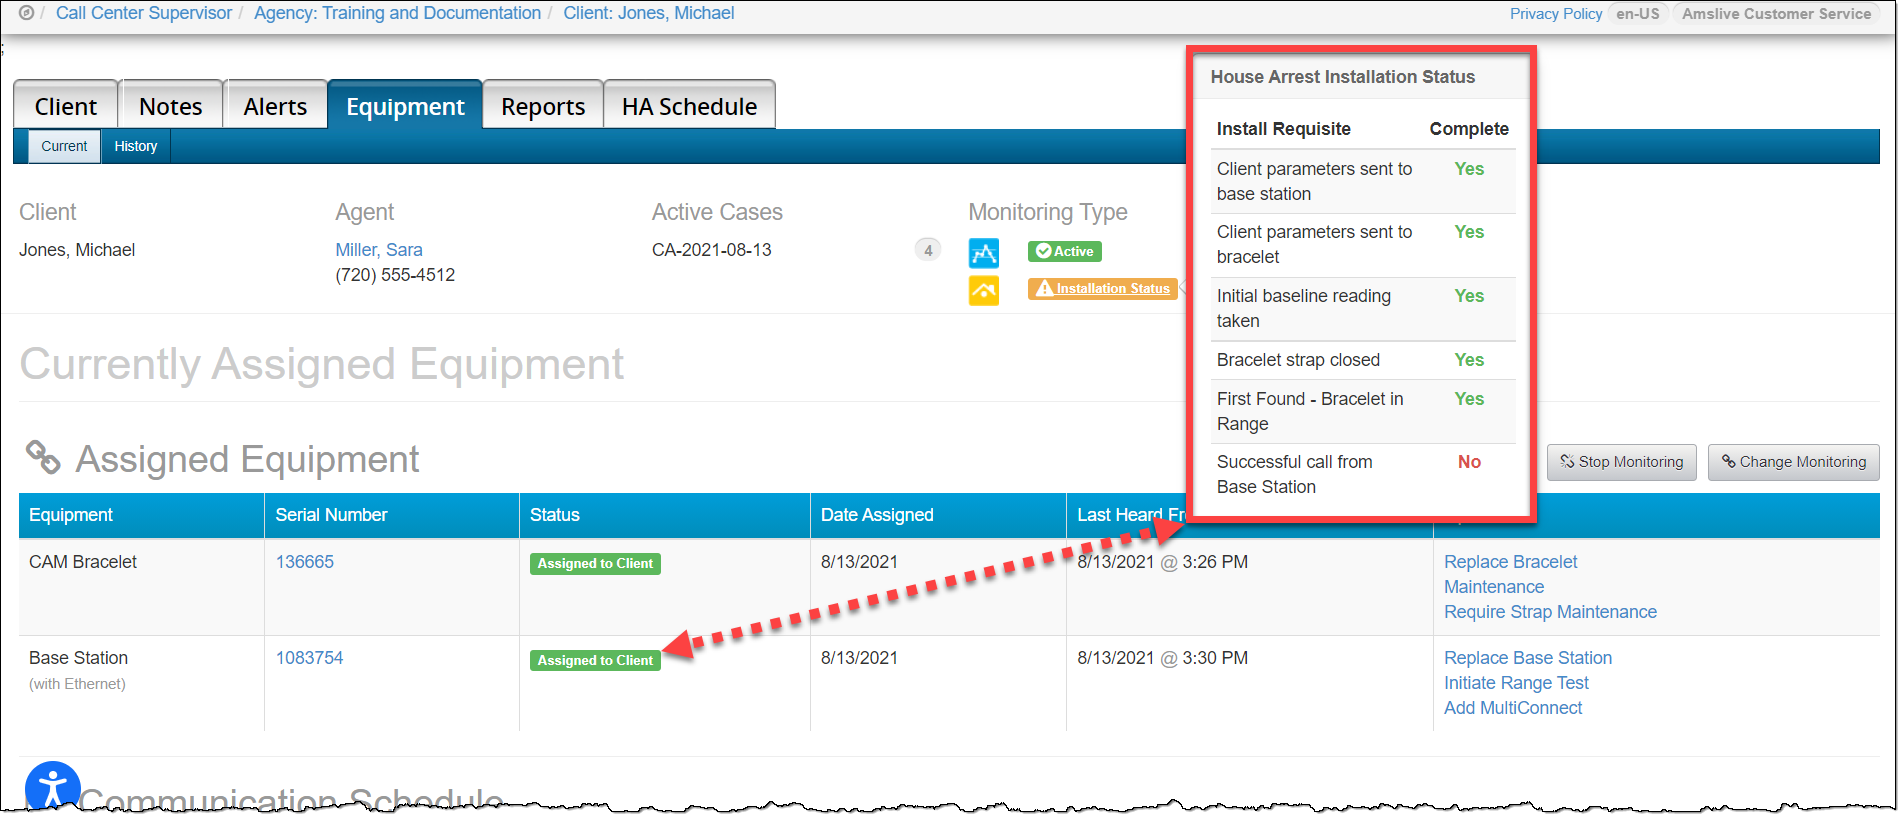The height and width of the screenshot is (817, 1901).
Task: Click the chain link icon beside Assigned Equipment
Action: click(x=43, y=458)
